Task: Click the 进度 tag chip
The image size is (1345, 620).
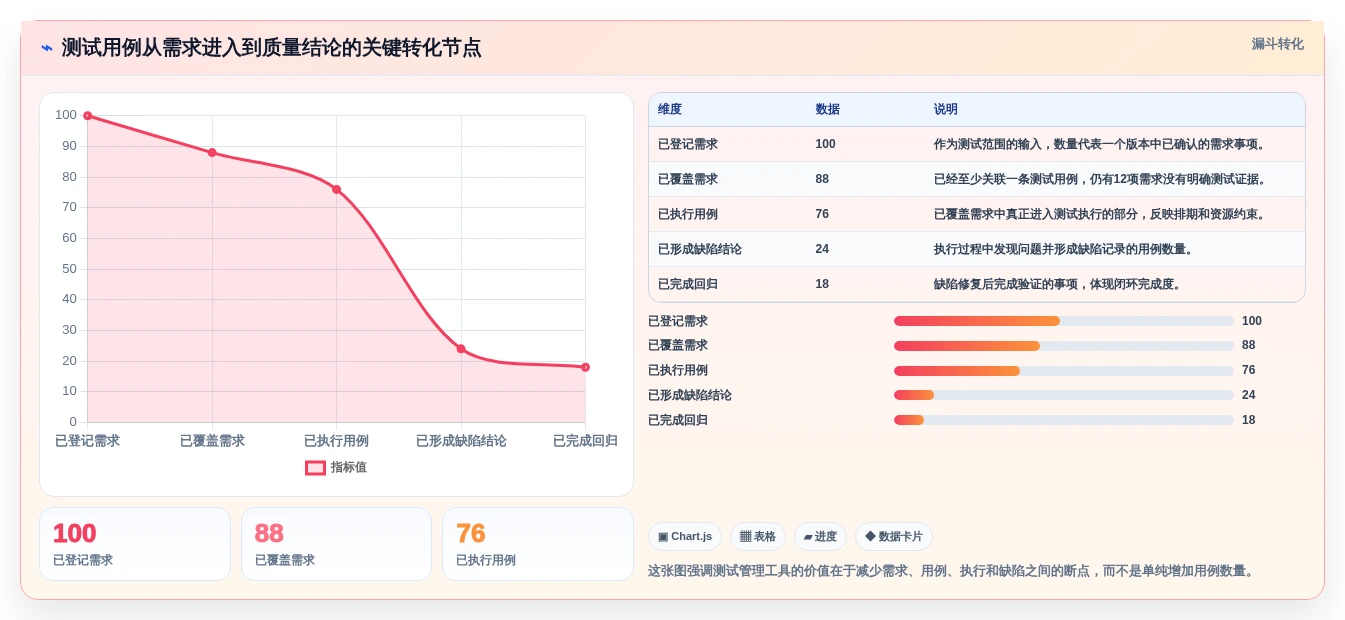Action: pyautogui.click(x=820, y=537)
